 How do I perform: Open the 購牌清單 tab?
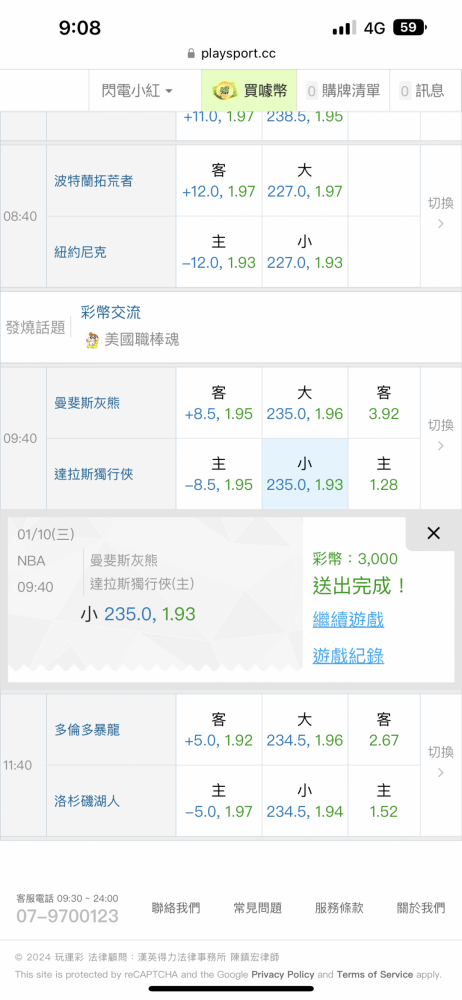(x=343, y=91)
